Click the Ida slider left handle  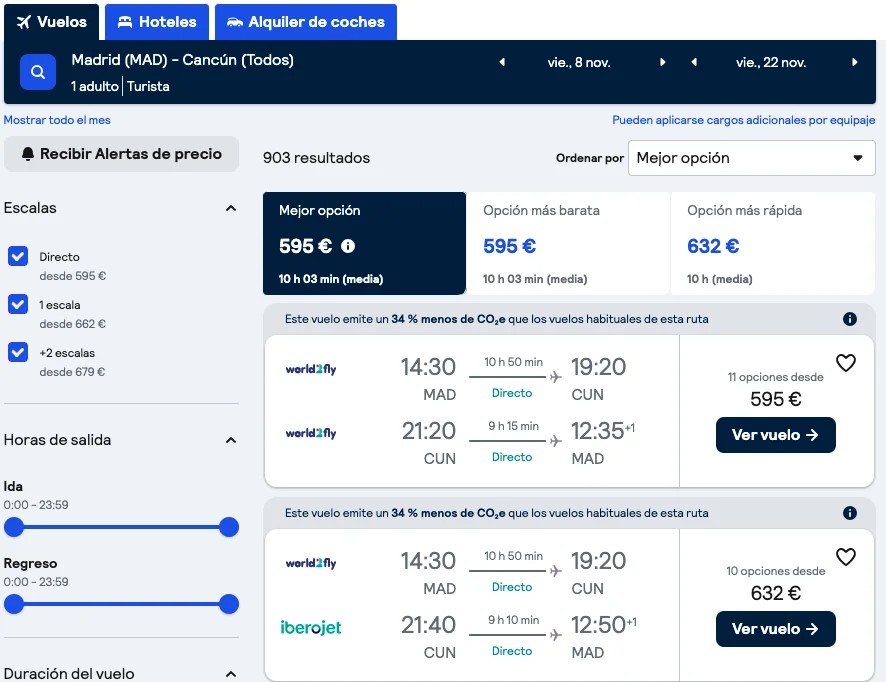[x=14, y=527]
